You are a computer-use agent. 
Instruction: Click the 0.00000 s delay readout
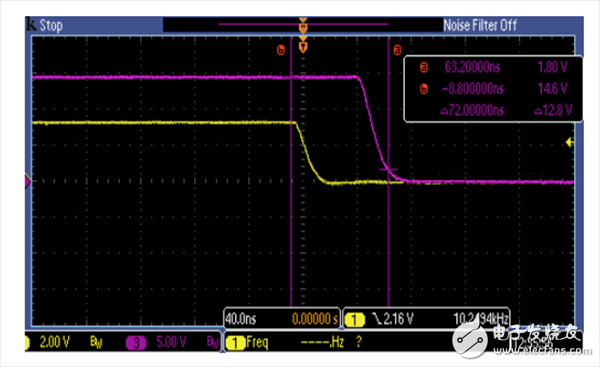(315, 319)
